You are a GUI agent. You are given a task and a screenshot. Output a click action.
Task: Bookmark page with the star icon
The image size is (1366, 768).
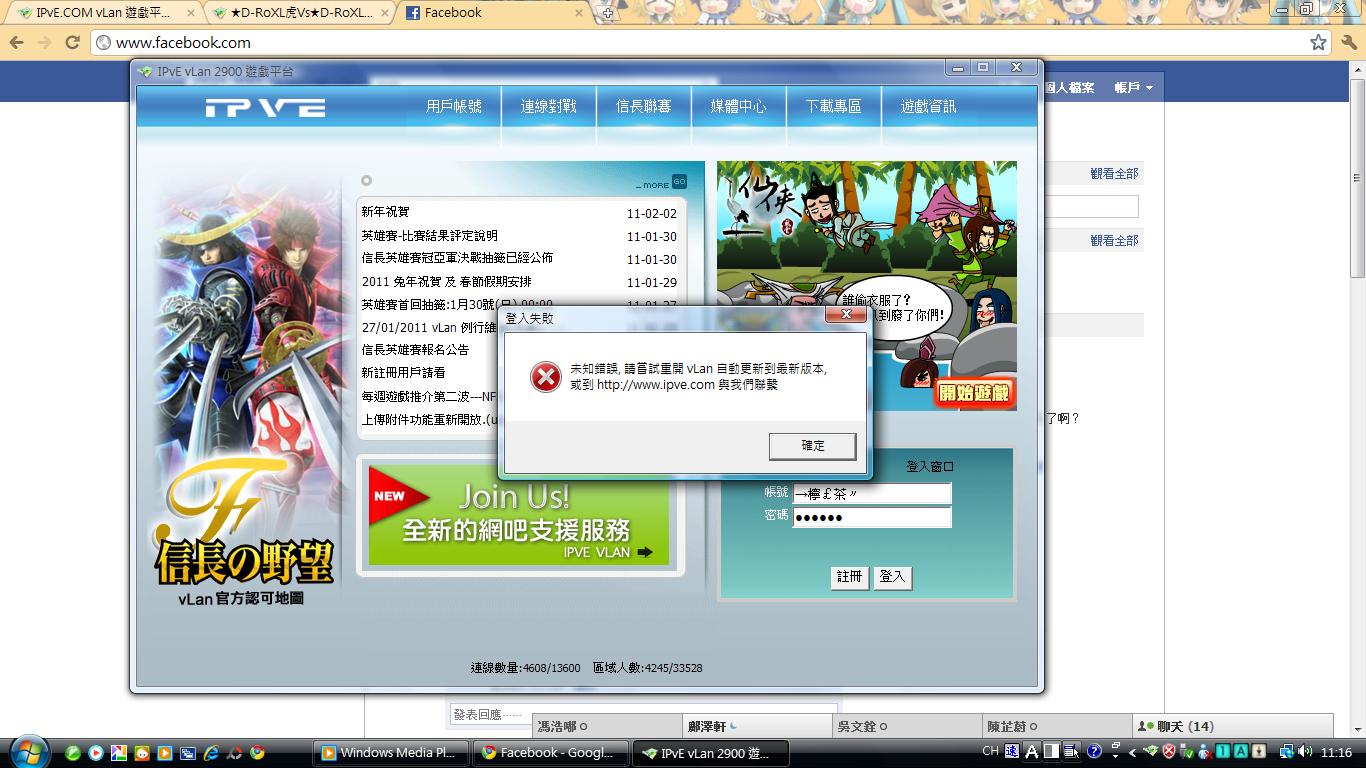[1318, 42]
